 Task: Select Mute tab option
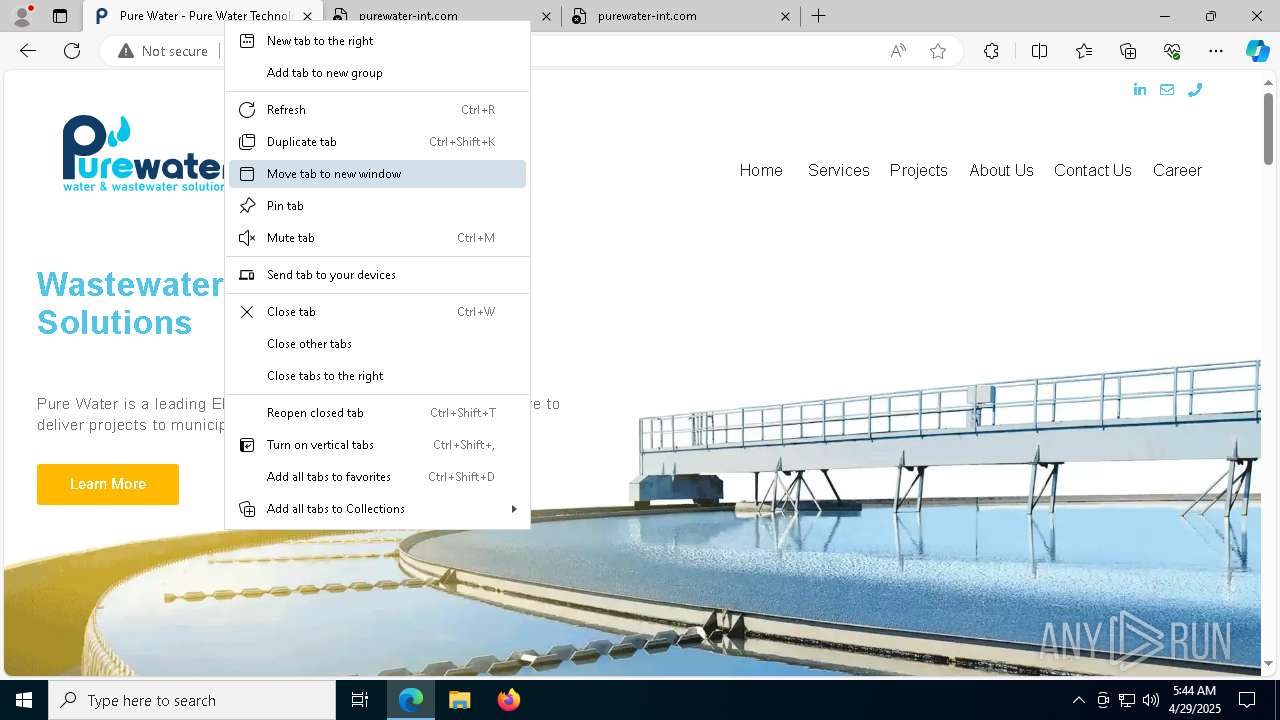pos(377,238)
